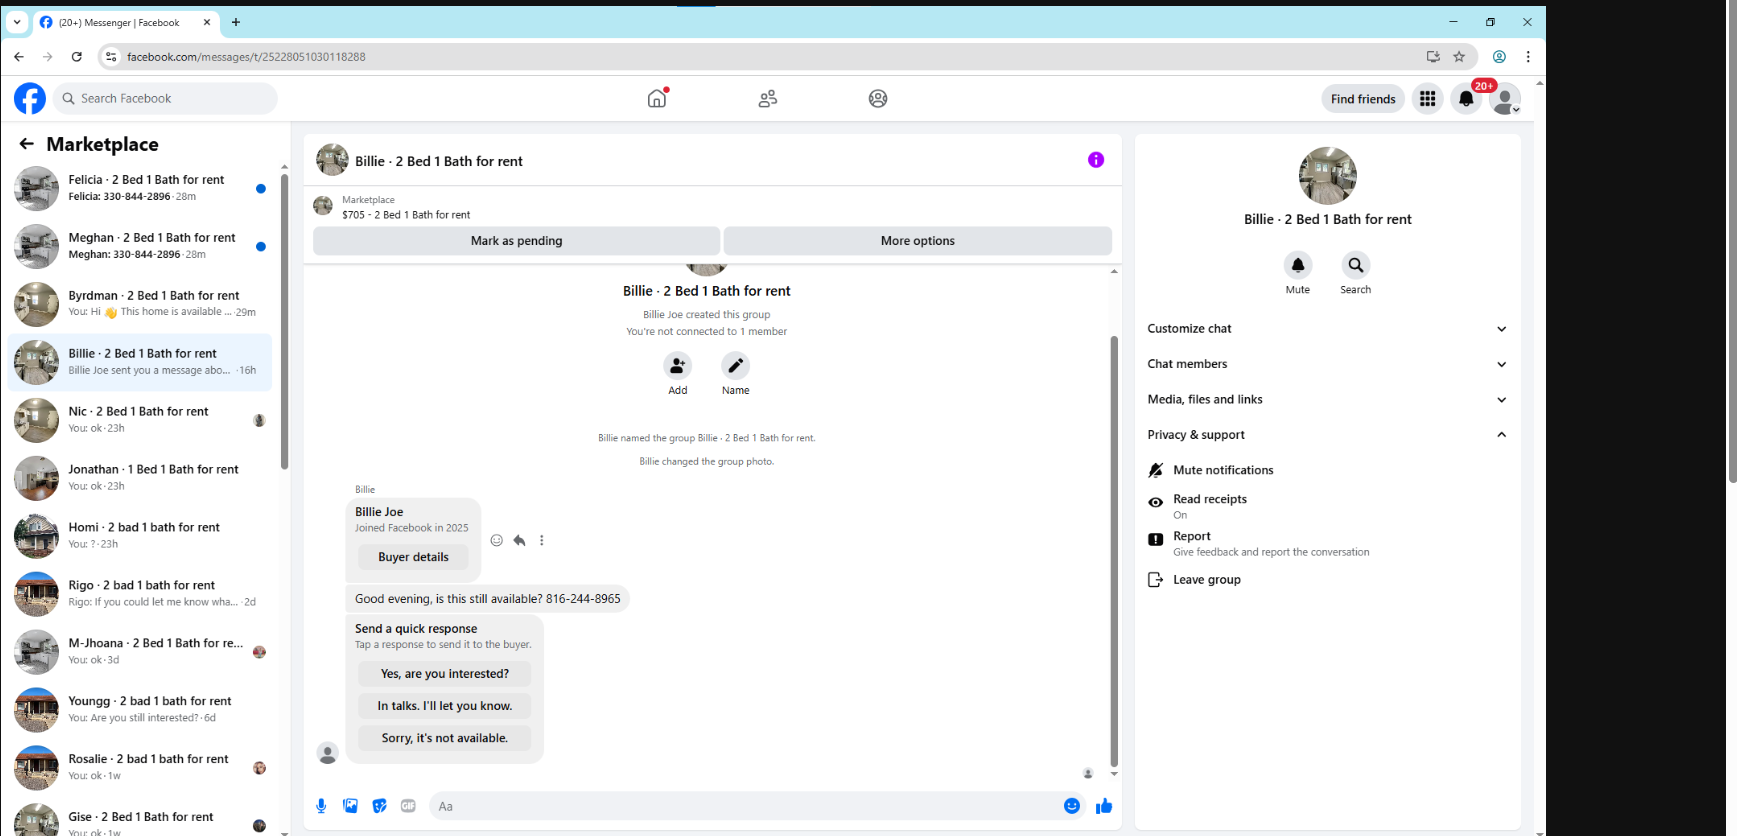This screenshot has width=1737, height=836.
Task: Send quick response 'In talks. I'll let you know.'
Action: click(x=445, y=706)
